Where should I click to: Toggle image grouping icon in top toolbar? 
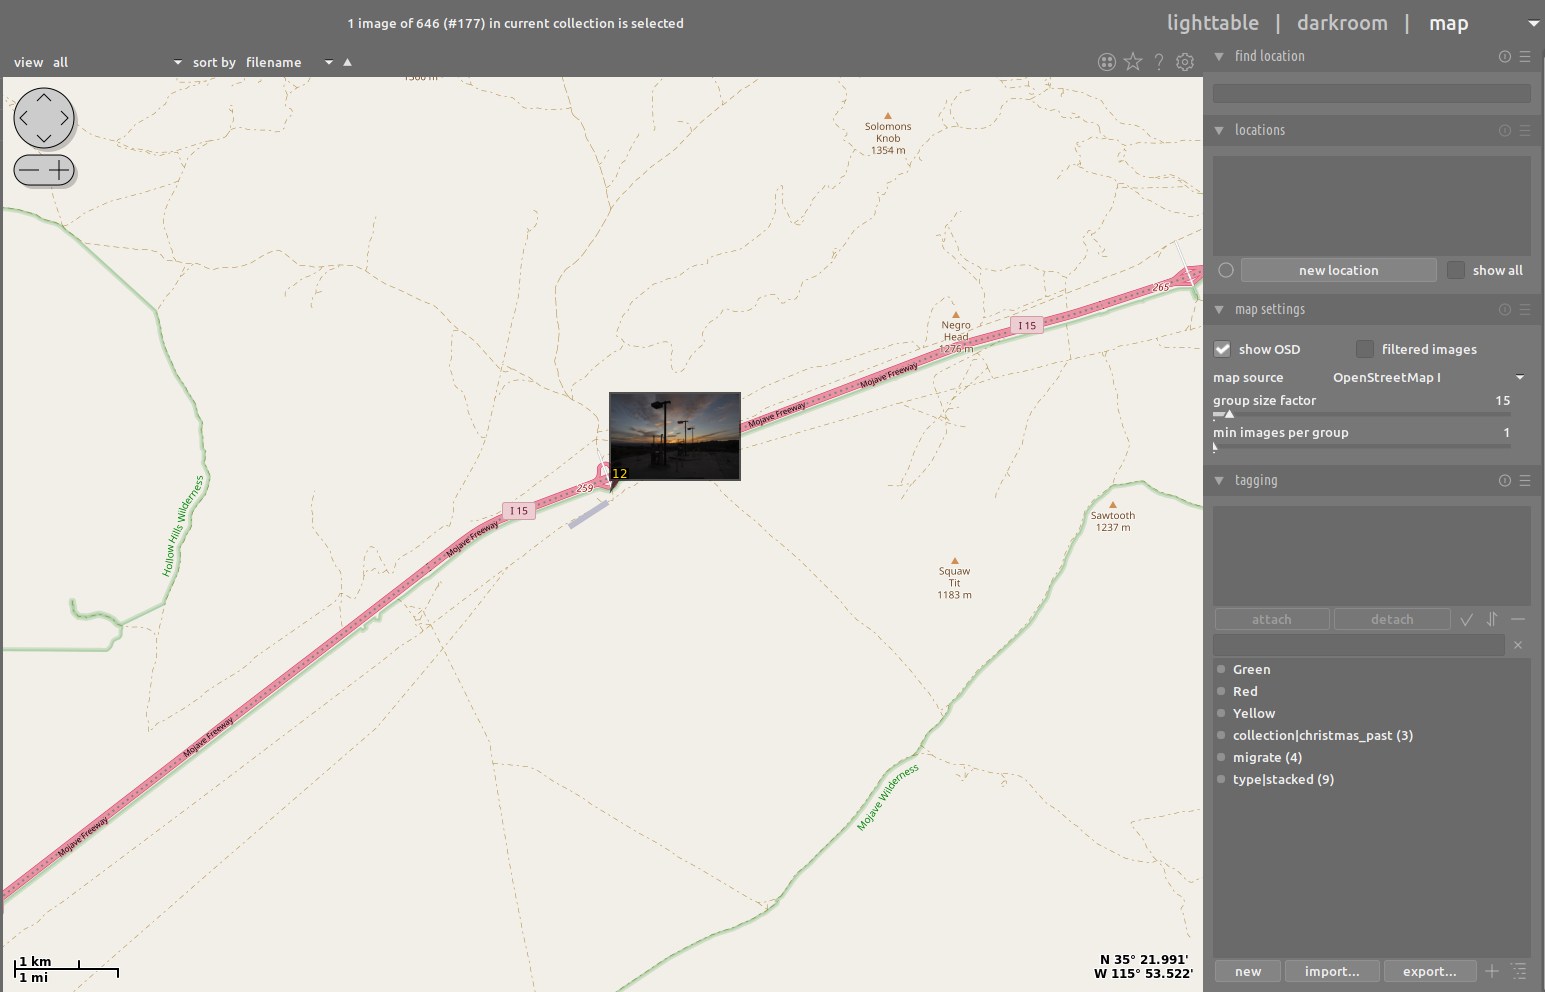click(x=1106, y=62)
